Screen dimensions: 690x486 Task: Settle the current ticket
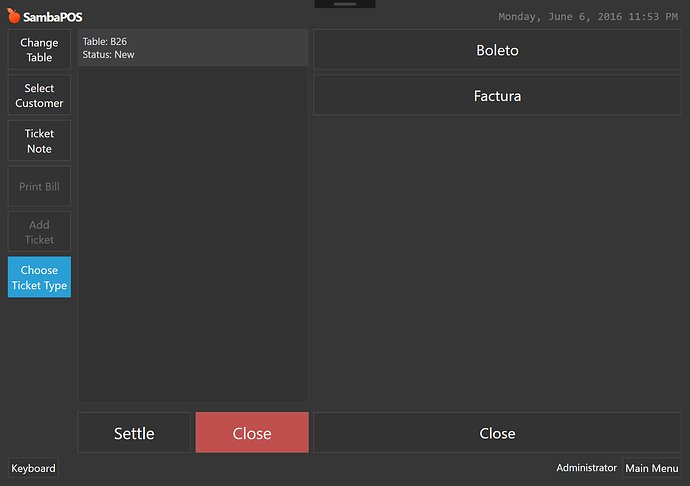pos(134,433)
